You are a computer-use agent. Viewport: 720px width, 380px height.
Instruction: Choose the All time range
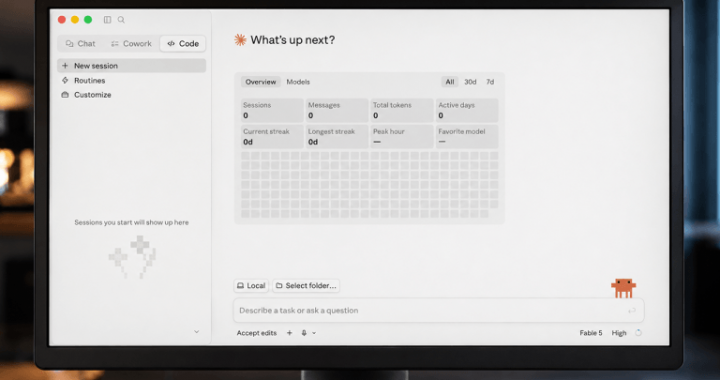click(x=450, y=82)
